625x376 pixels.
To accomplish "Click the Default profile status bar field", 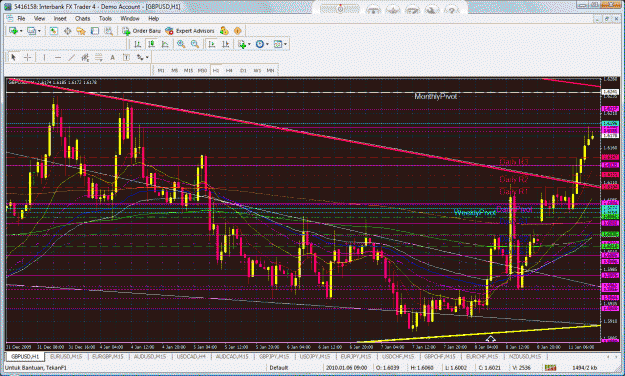I will coord(295,367).
